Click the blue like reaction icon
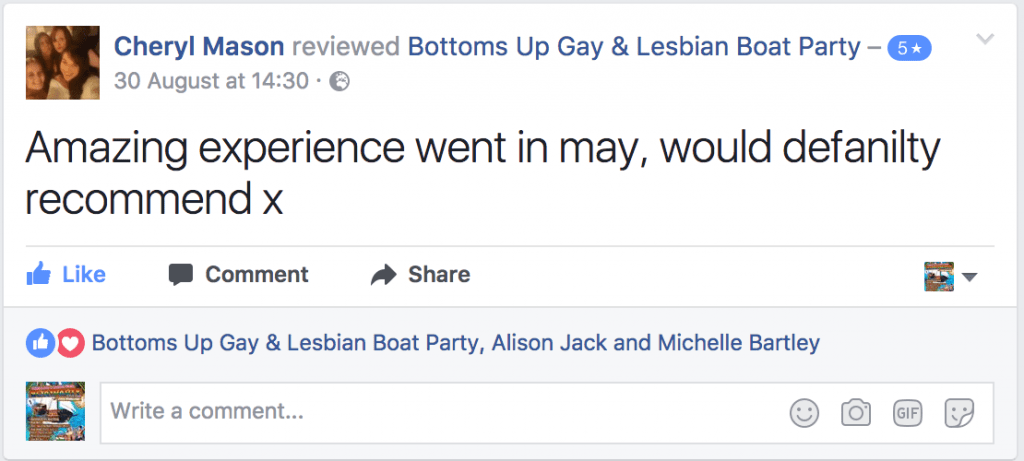 [41, 343]
